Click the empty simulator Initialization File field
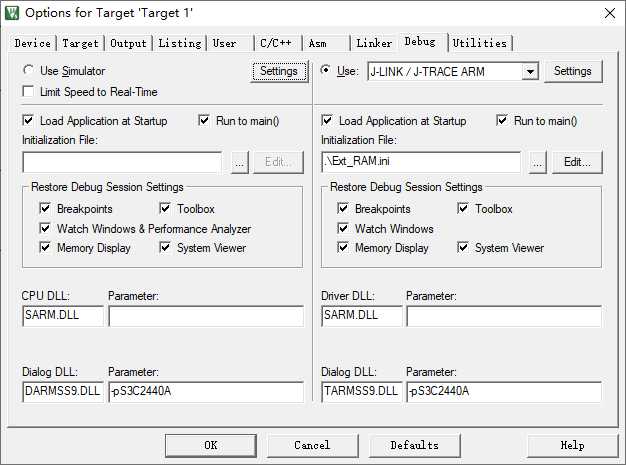626x465 pixels. (x=122, y=162)
